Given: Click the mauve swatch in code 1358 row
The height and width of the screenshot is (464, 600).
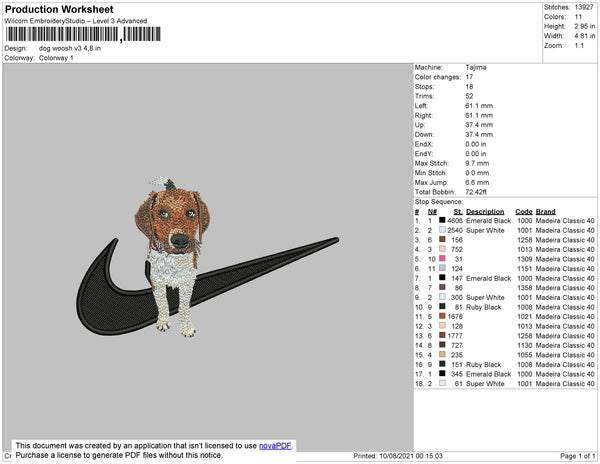Looking at the screenshot, I should tap(442, 287).
